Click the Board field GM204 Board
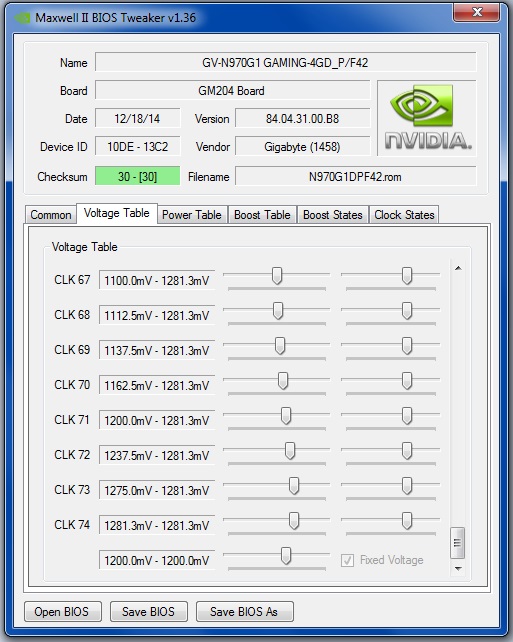The height and width of the screenshot is (642, 513). point(233,90)
